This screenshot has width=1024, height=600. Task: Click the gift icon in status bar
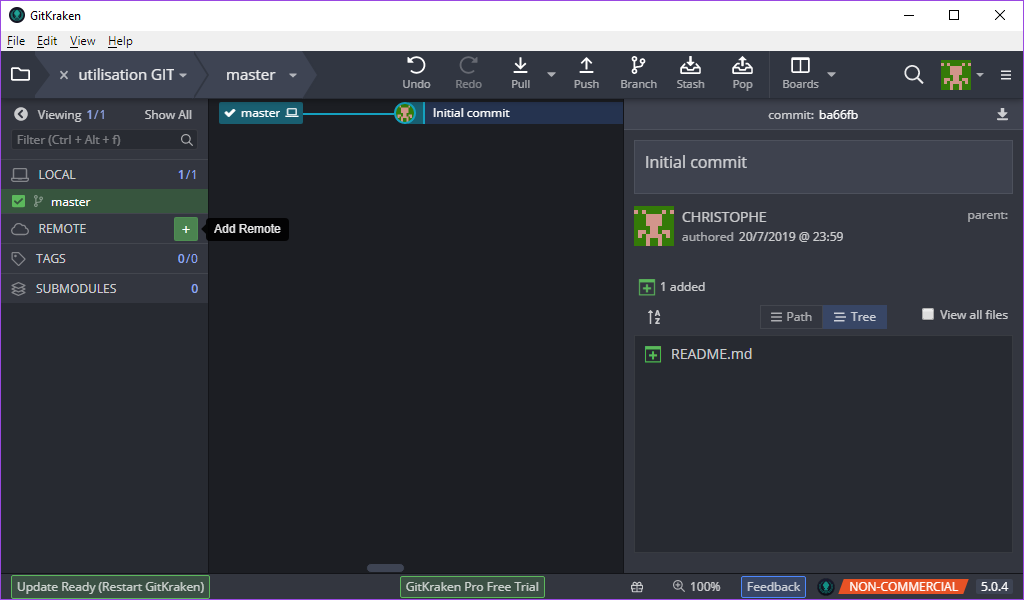[637, 587]
